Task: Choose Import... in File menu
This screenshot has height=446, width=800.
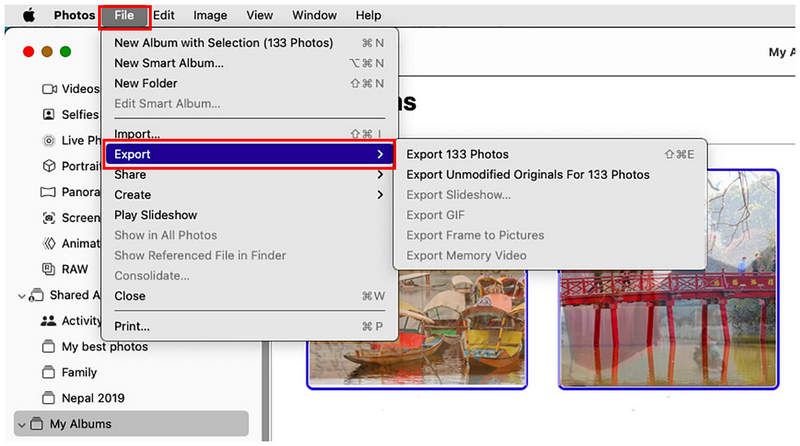Action: (x=249, y=134)
